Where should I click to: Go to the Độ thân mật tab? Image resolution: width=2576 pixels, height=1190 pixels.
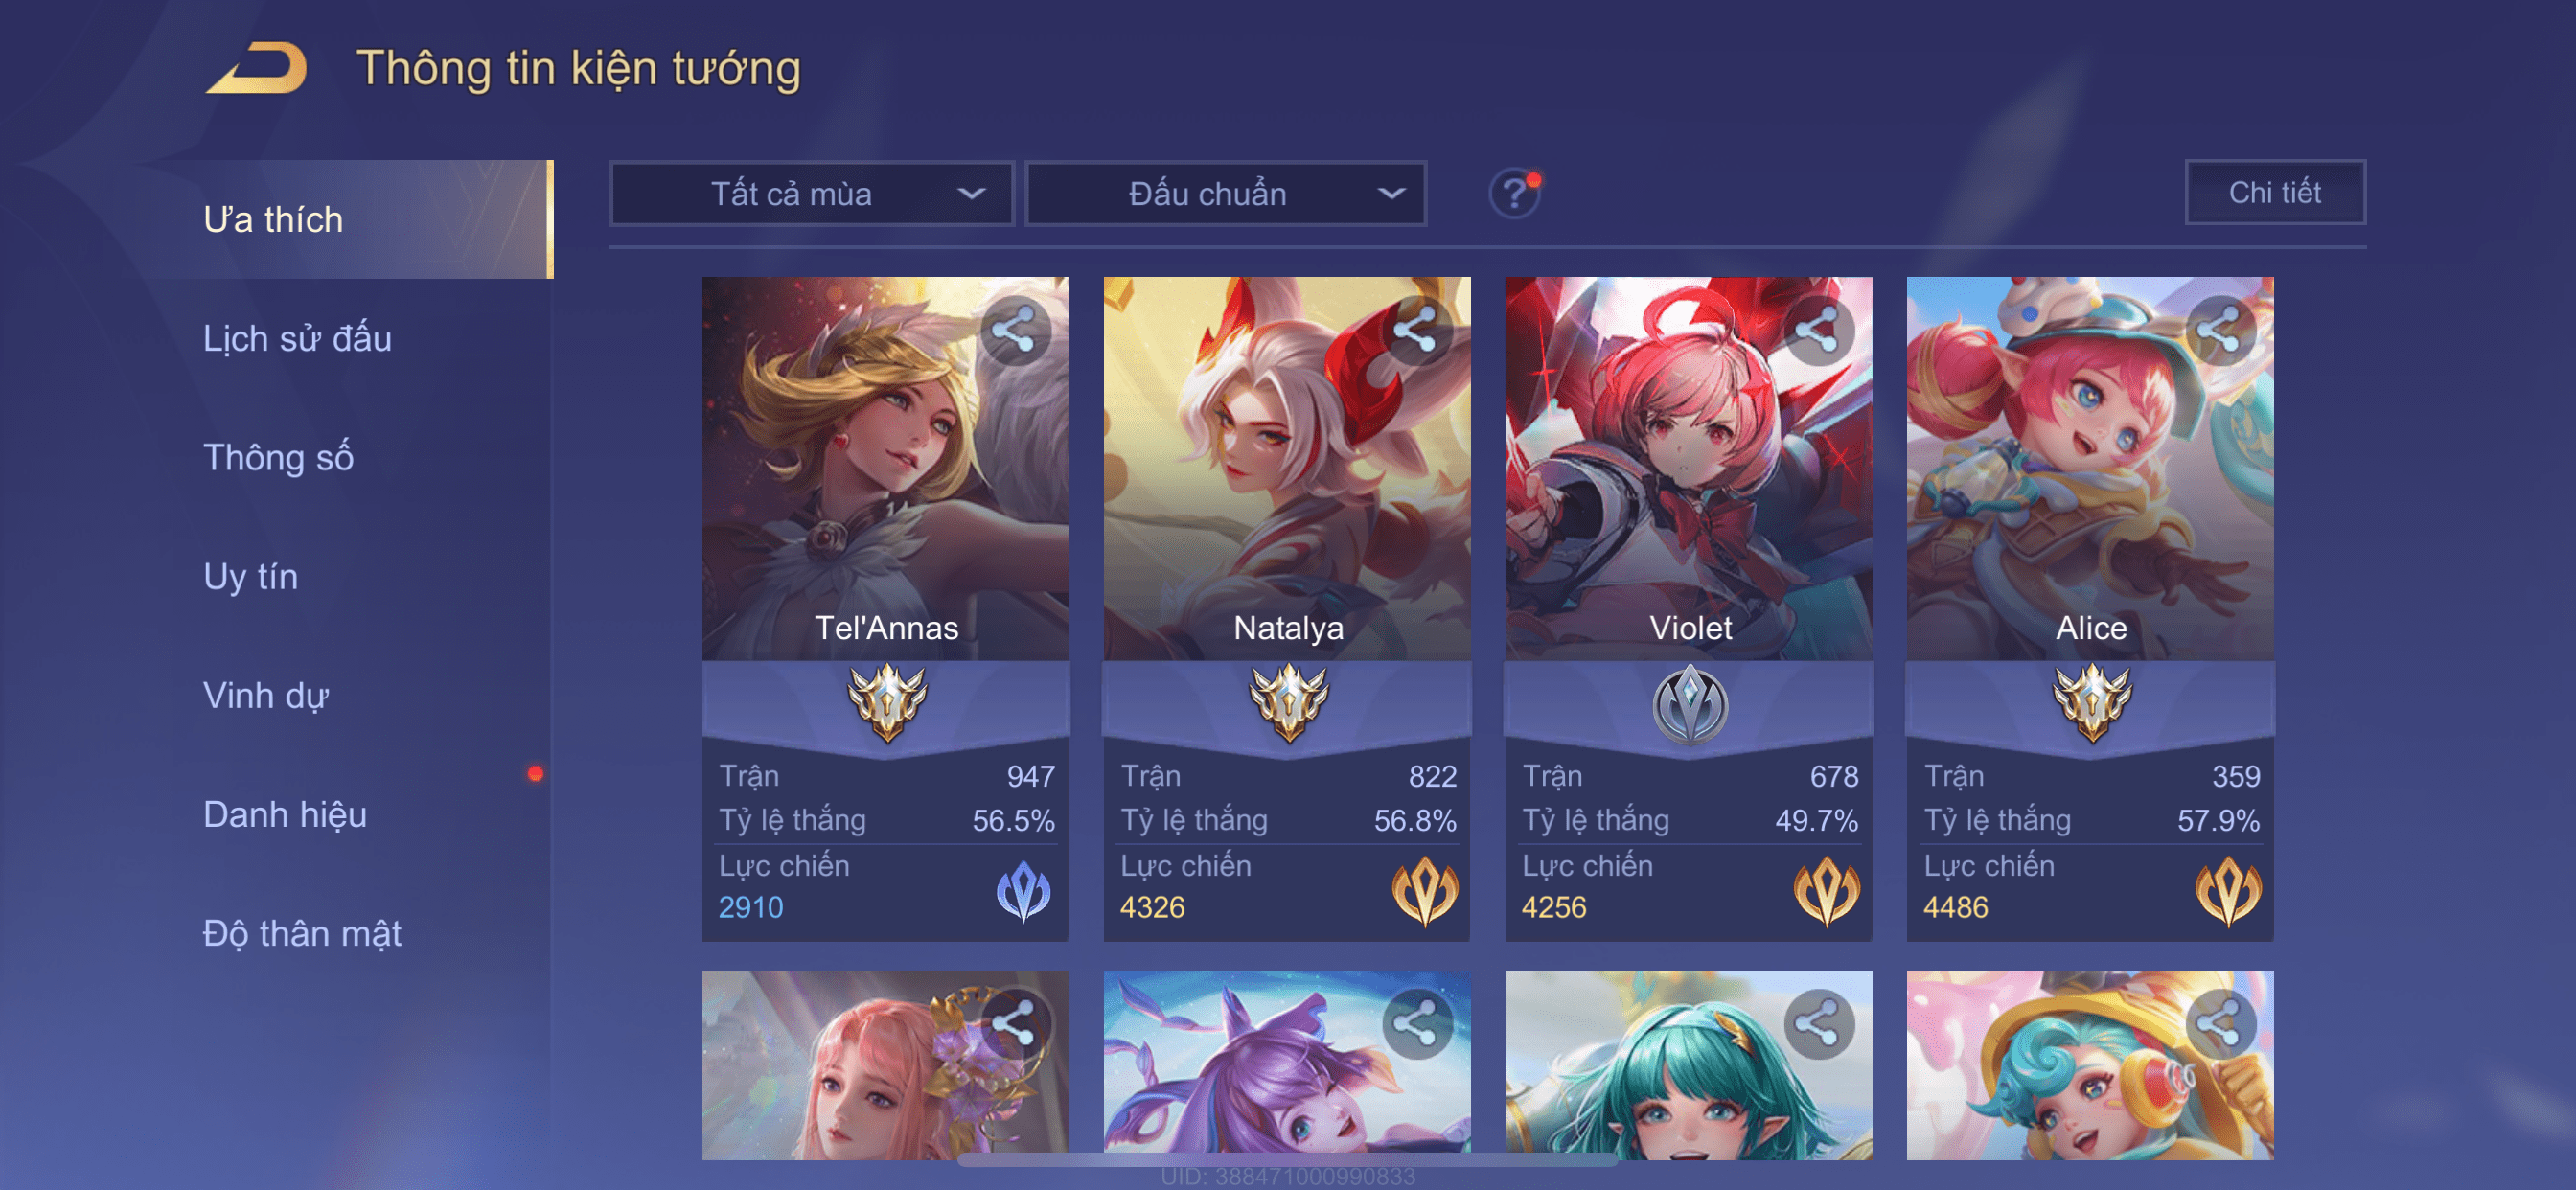301,933
